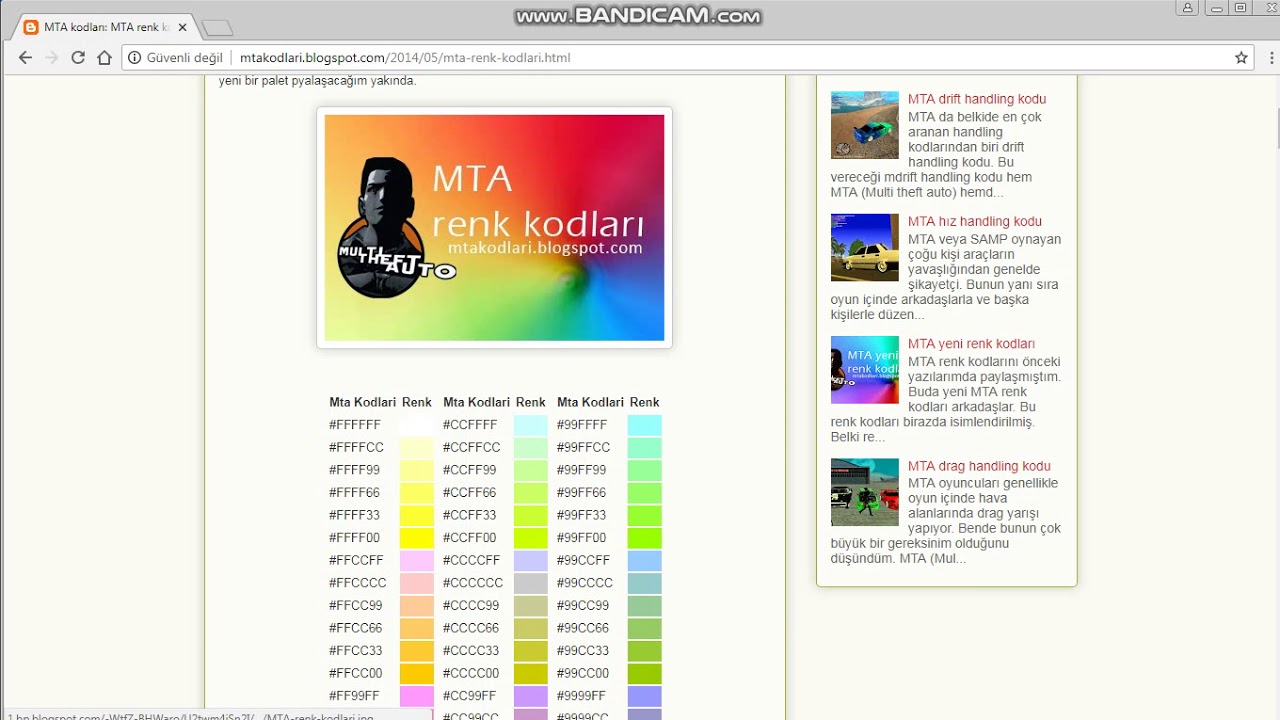Click the #99FFCC code text
The height and width of the screenshot is (720, 1280).
click(584, 447)
